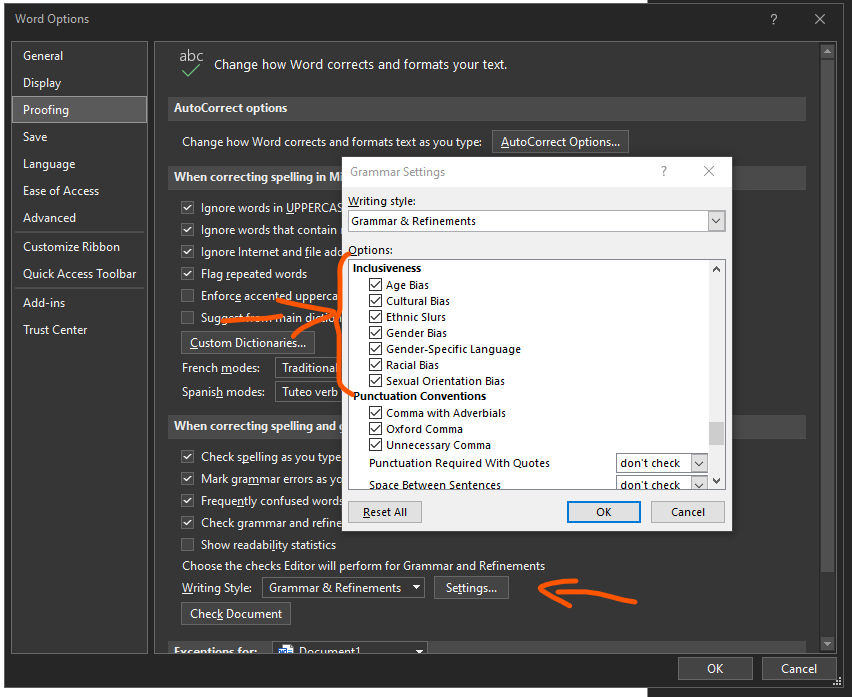Enable Show readability statistics
The width and height of the screenshot is (852, 697).
pyautogui.click(x=186, y=544)
